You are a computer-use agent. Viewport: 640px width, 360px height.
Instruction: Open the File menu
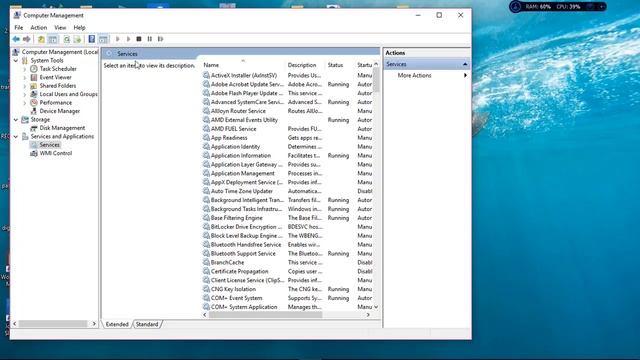19,27
